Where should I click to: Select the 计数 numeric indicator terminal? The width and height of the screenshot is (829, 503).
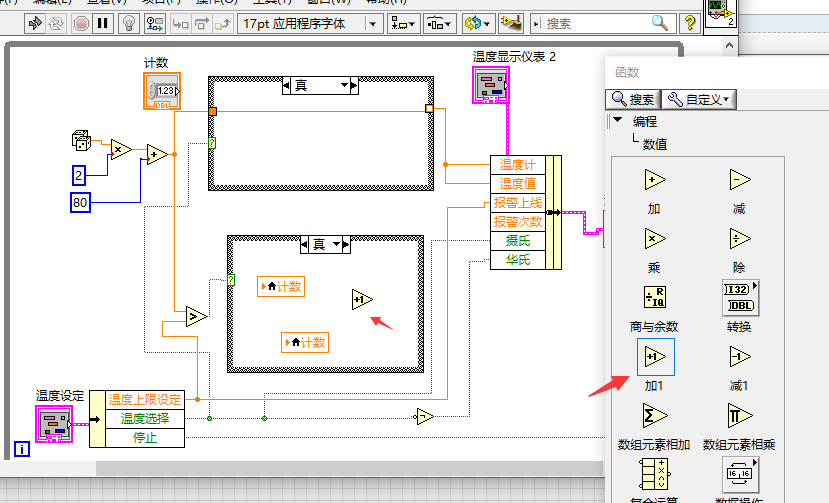click(x=162, y=91)
